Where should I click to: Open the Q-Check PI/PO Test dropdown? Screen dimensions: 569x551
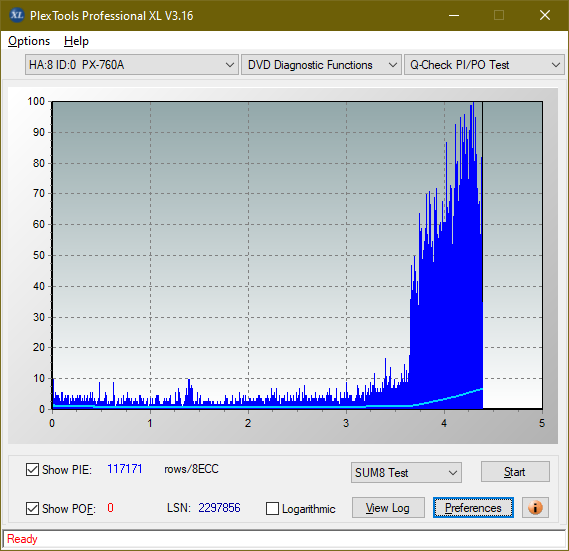pos(484,65)
